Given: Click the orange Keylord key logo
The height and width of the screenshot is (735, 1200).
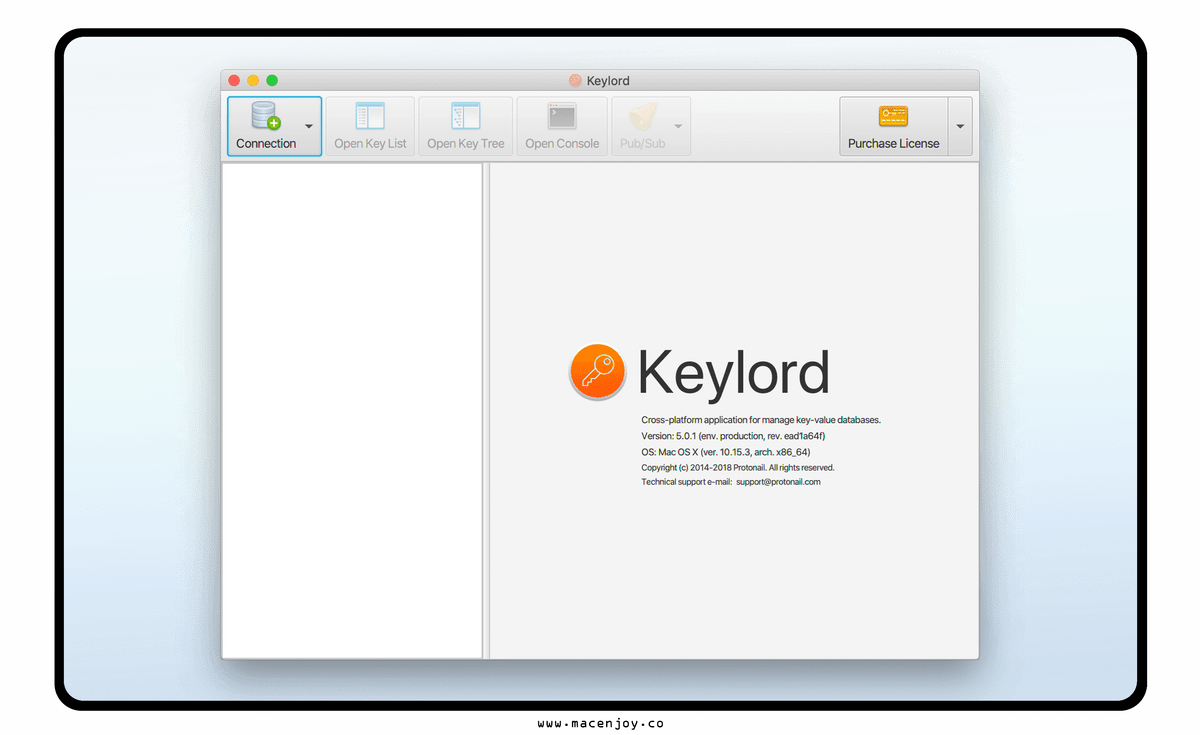Looking at the screenshot, I should [x=598, y=372].
